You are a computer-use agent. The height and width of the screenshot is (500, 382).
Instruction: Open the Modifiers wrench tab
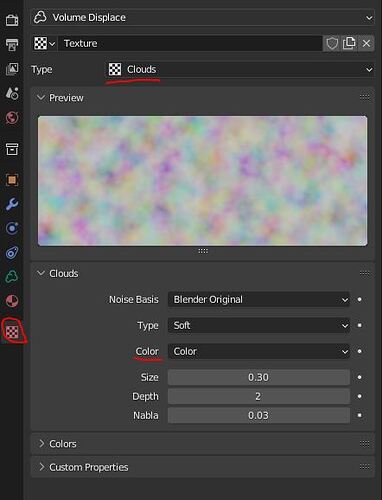click(x=12, y=204)
